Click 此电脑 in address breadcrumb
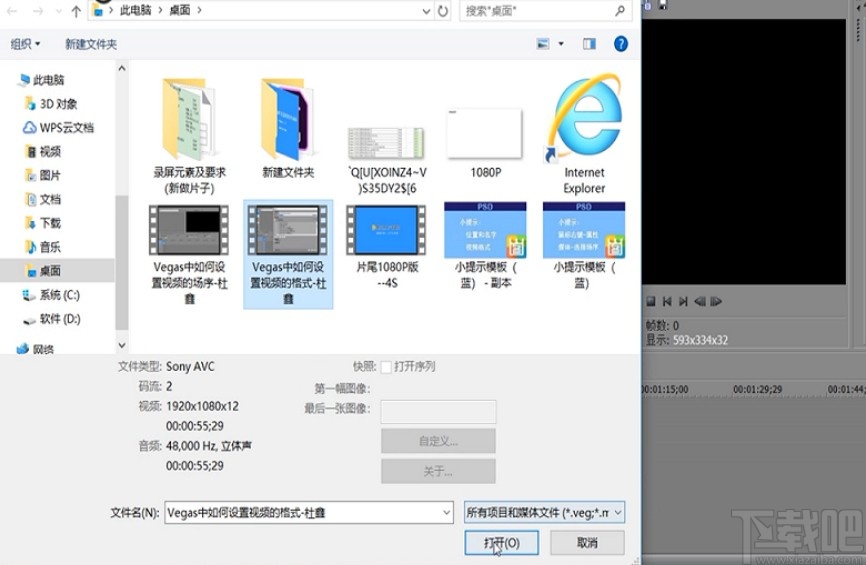 (x=135, y=10)
